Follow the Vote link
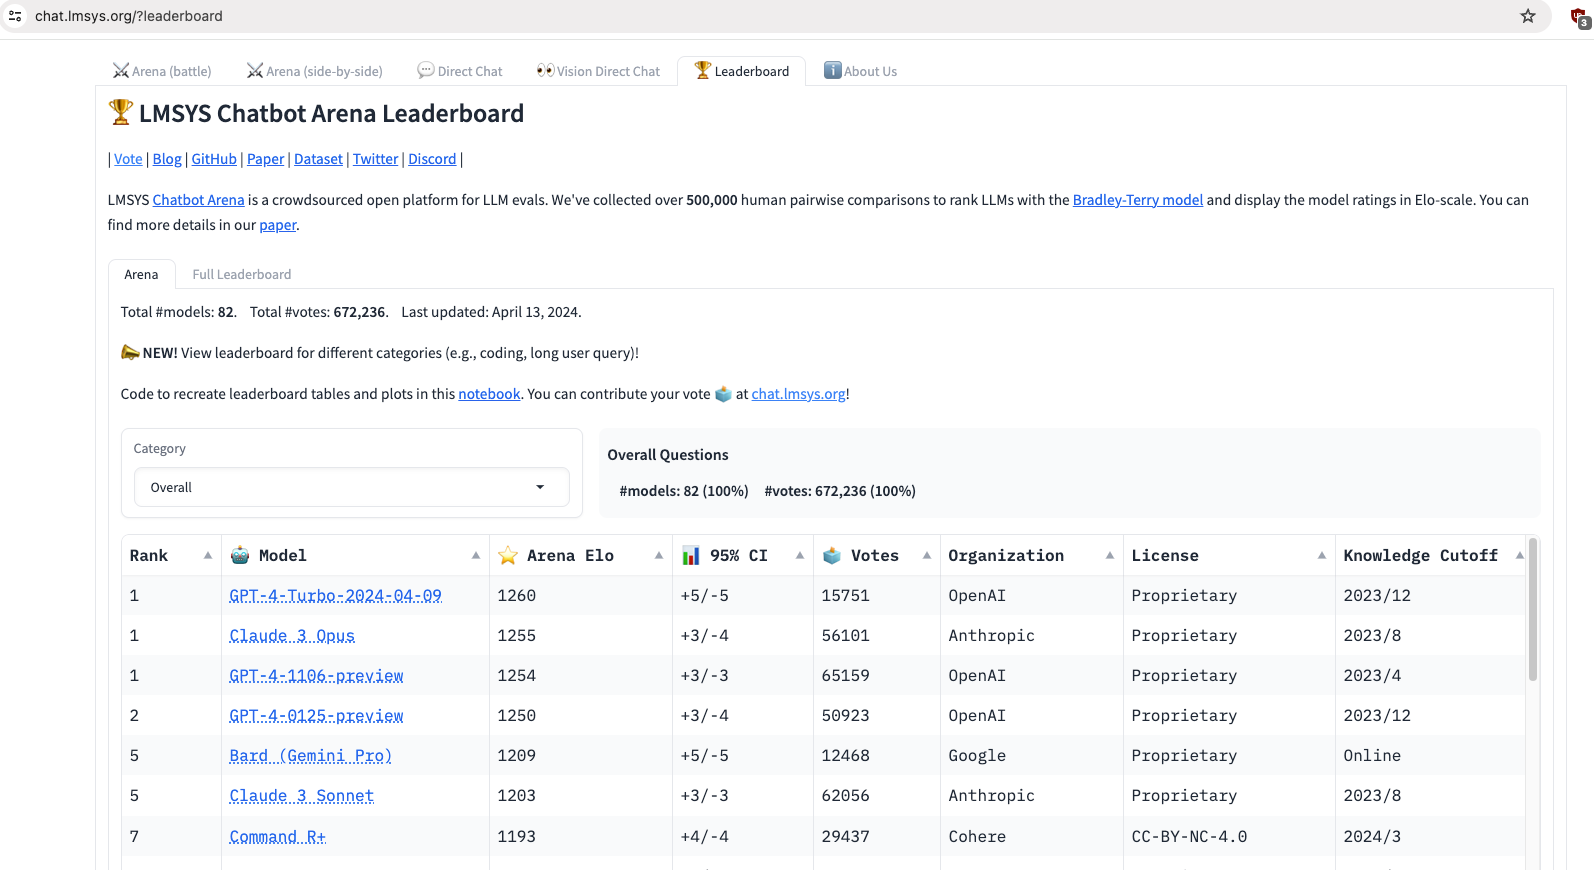Screen dimensions: 1594x870 pos(128,159)
